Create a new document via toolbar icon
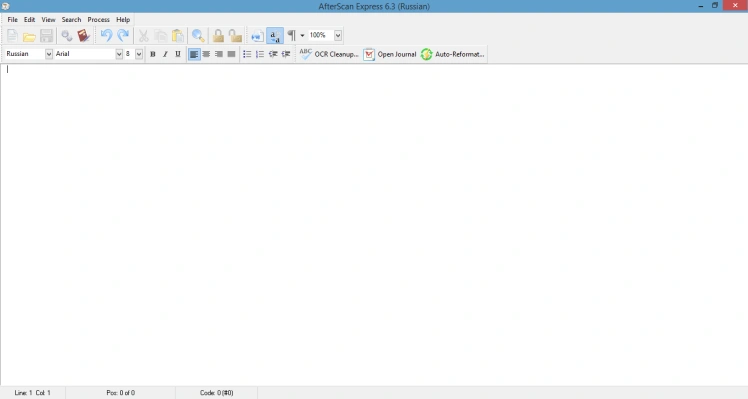Viewport: 748px width, 399px height. tap(12, 36)
